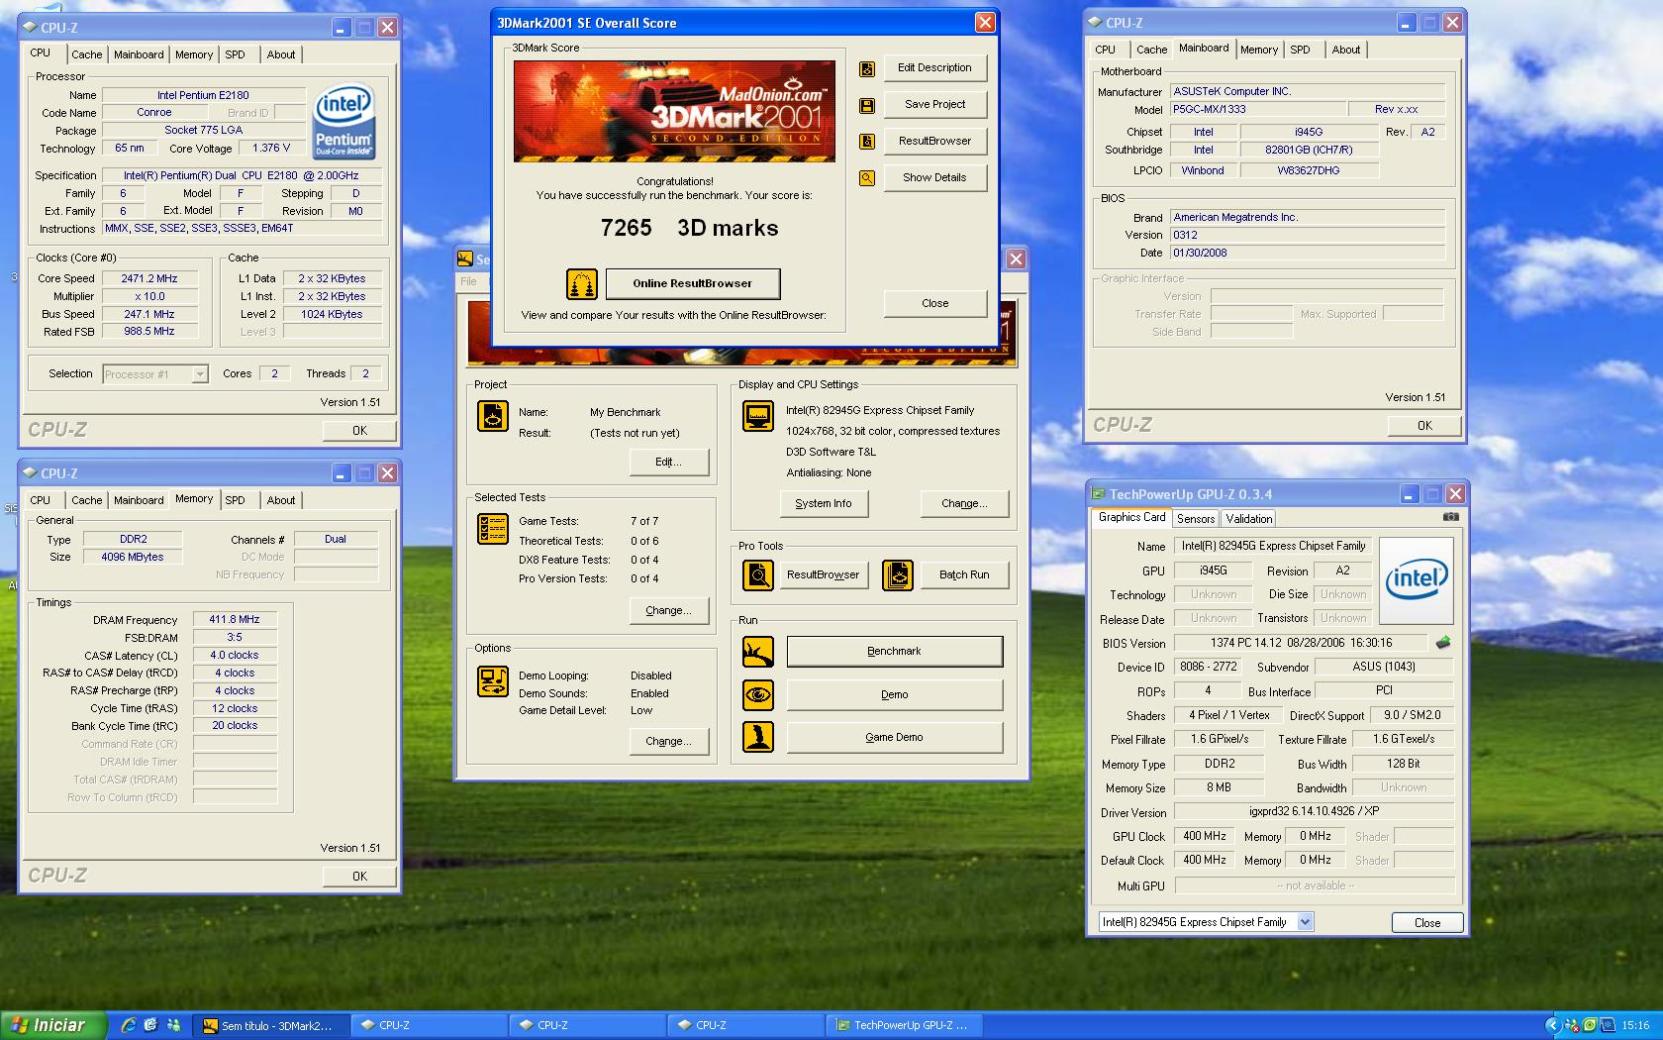Click the Windows Start flag icon
This screenshot has width=1663, height=1040.
point(18,1025)
